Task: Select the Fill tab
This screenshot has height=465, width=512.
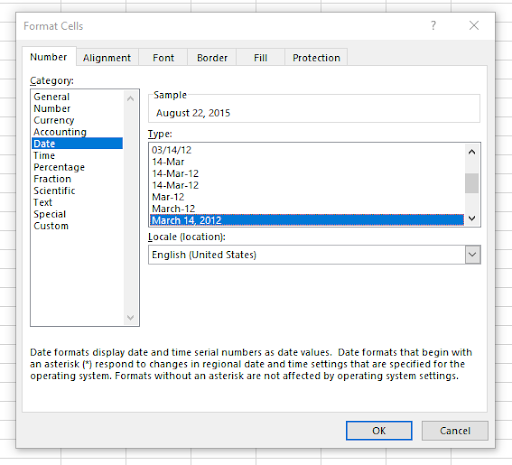Action: [260, 58]
